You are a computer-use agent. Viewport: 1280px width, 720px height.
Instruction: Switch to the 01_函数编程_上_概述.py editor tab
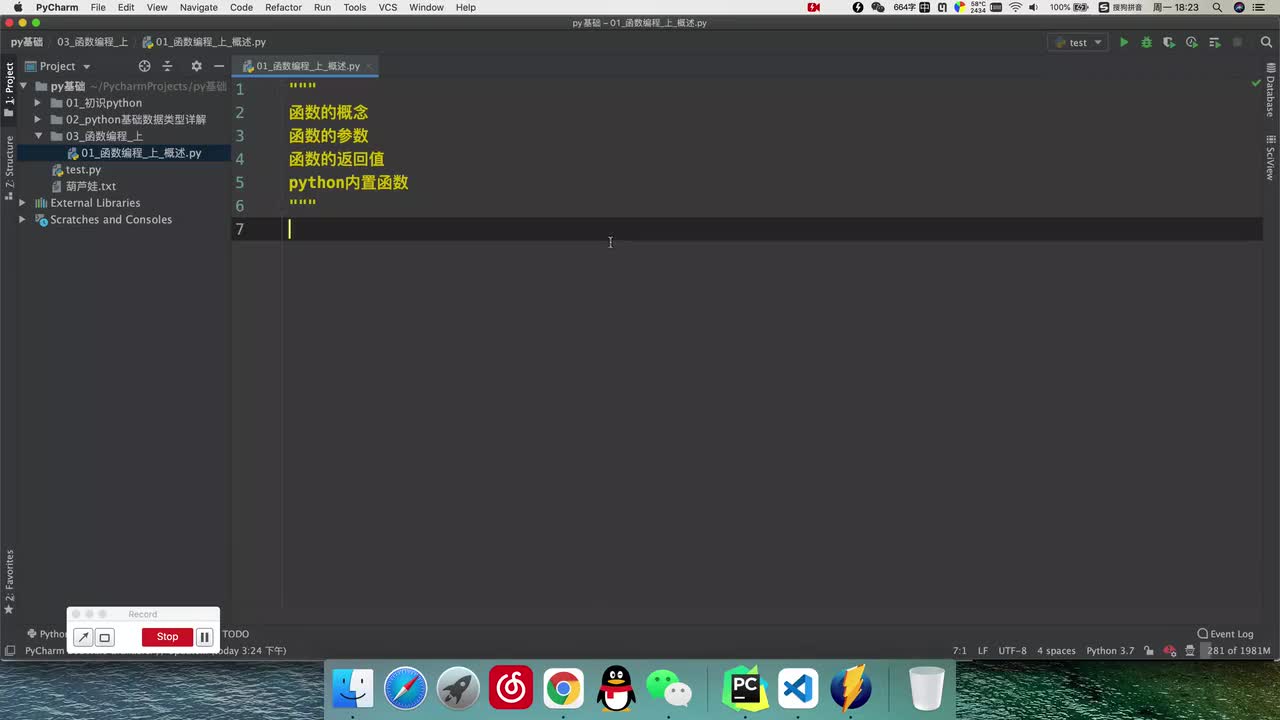(307, 66)
